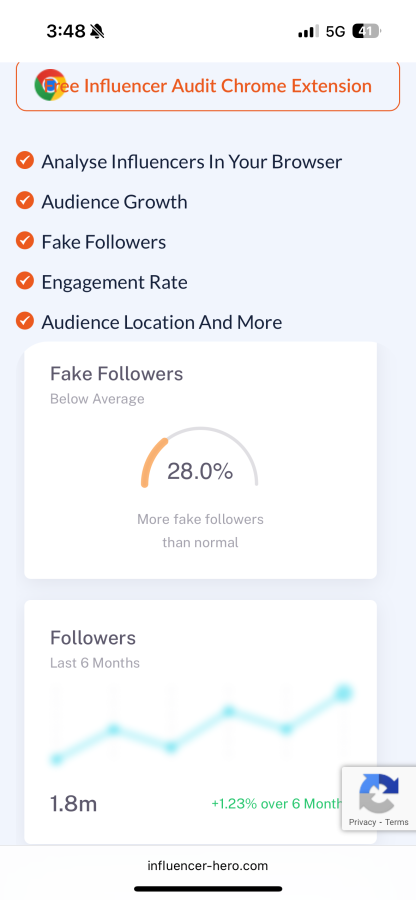Screen dimensions: 416x900
Task: Click the checkmark next to Fake Followers
Action: (x=25, y=241)
